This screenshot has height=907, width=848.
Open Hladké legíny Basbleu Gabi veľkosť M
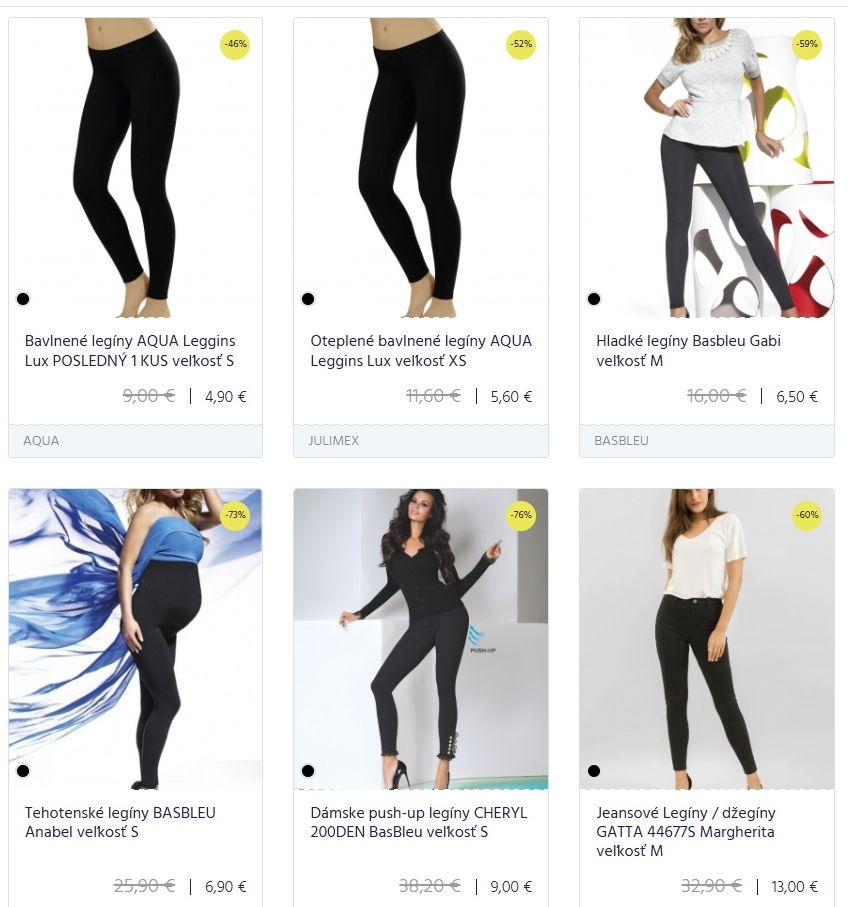tap(688, 351)
